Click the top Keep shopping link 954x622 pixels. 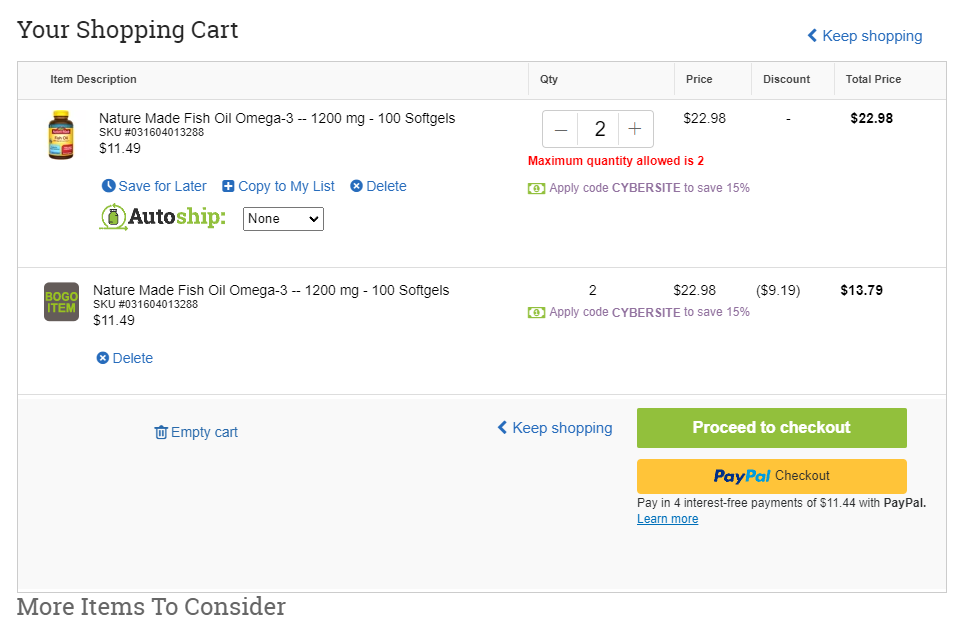(x=865, y=36)
